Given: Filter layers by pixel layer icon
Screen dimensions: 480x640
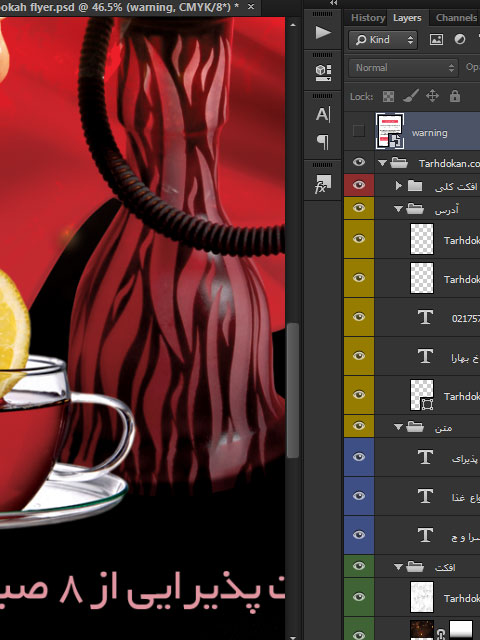Looking at the screenshot, I should 436,40.
